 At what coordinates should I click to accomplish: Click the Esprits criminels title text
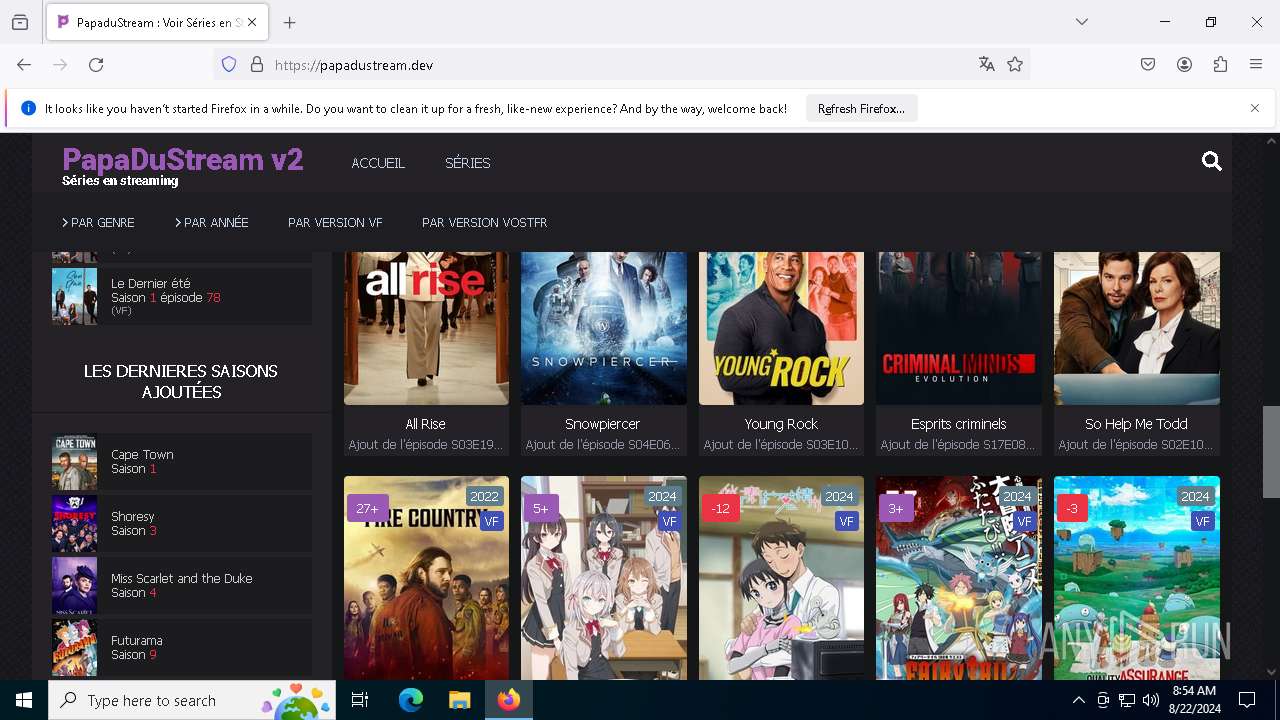click(959, 424)
